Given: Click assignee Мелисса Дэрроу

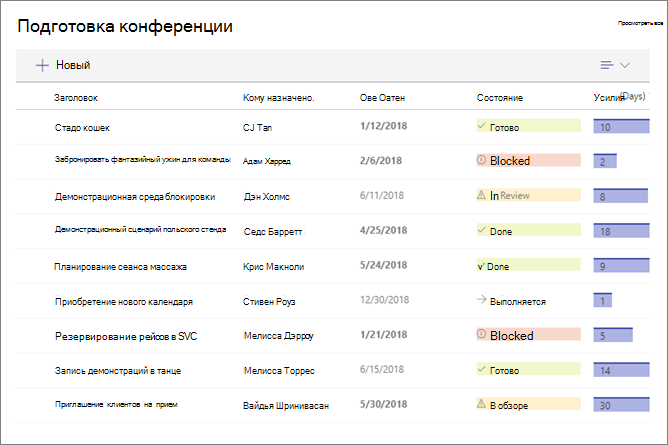Looking at the screenshot, I should tap(279, 336).
